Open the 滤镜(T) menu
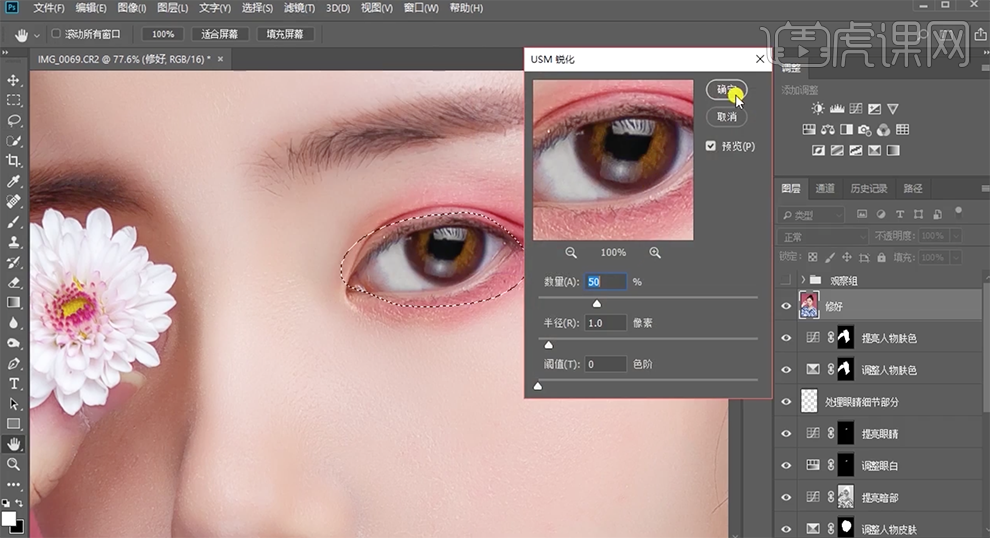Viewport: 990px width, 538px height. coord(299,8)
